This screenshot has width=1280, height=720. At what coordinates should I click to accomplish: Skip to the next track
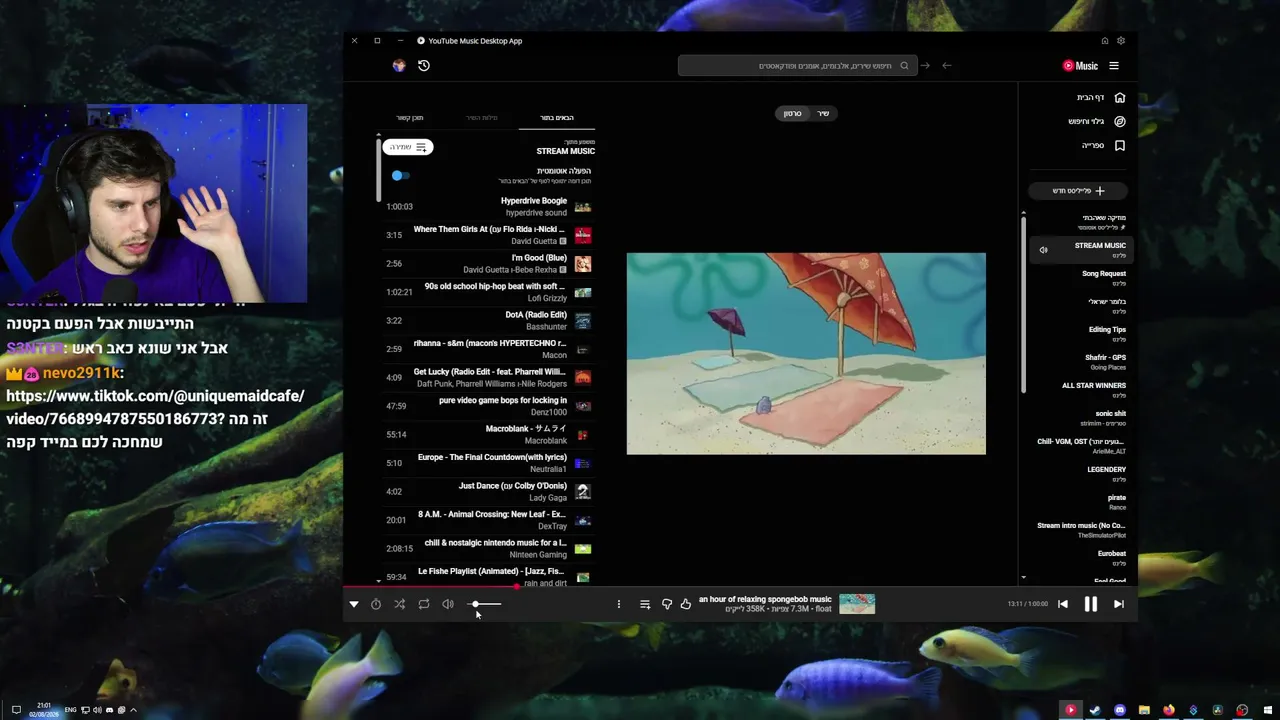coord(1118,604)
